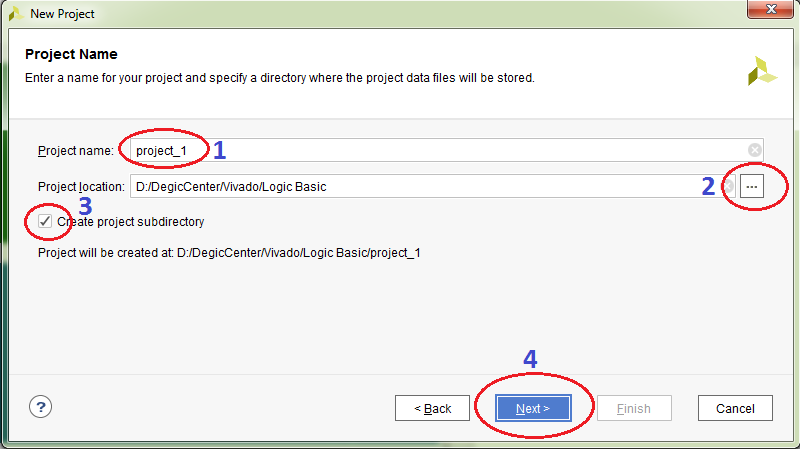
Task: Proceed with the Next button
Action: pos(533,408)
